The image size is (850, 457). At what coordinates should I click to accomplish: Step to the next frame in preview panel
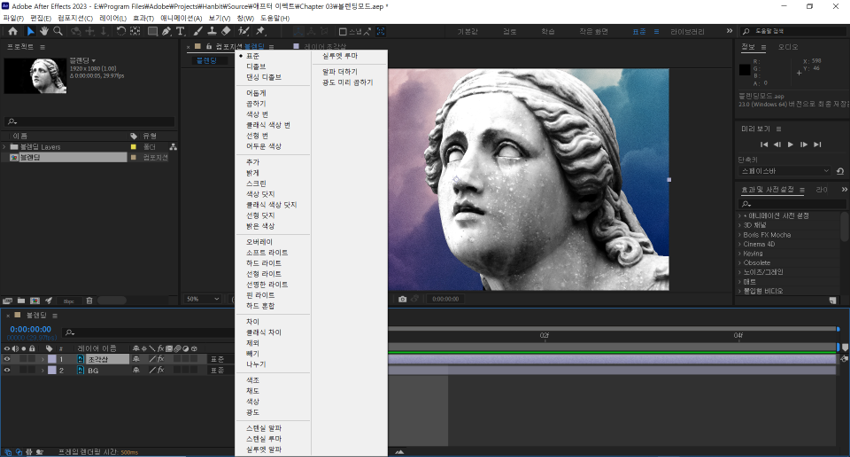click(804, 144)
